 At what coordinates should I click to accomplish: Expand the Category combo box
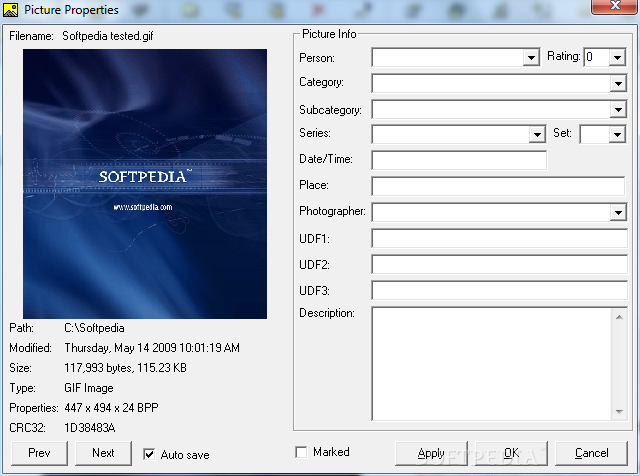pyautogui.click(x=618, y=83)
